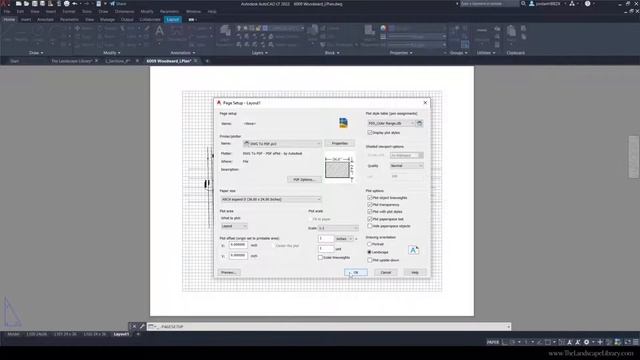Click the printer Properties button
The height and width of the screenshot is (360, 640).
pos(340,143)
